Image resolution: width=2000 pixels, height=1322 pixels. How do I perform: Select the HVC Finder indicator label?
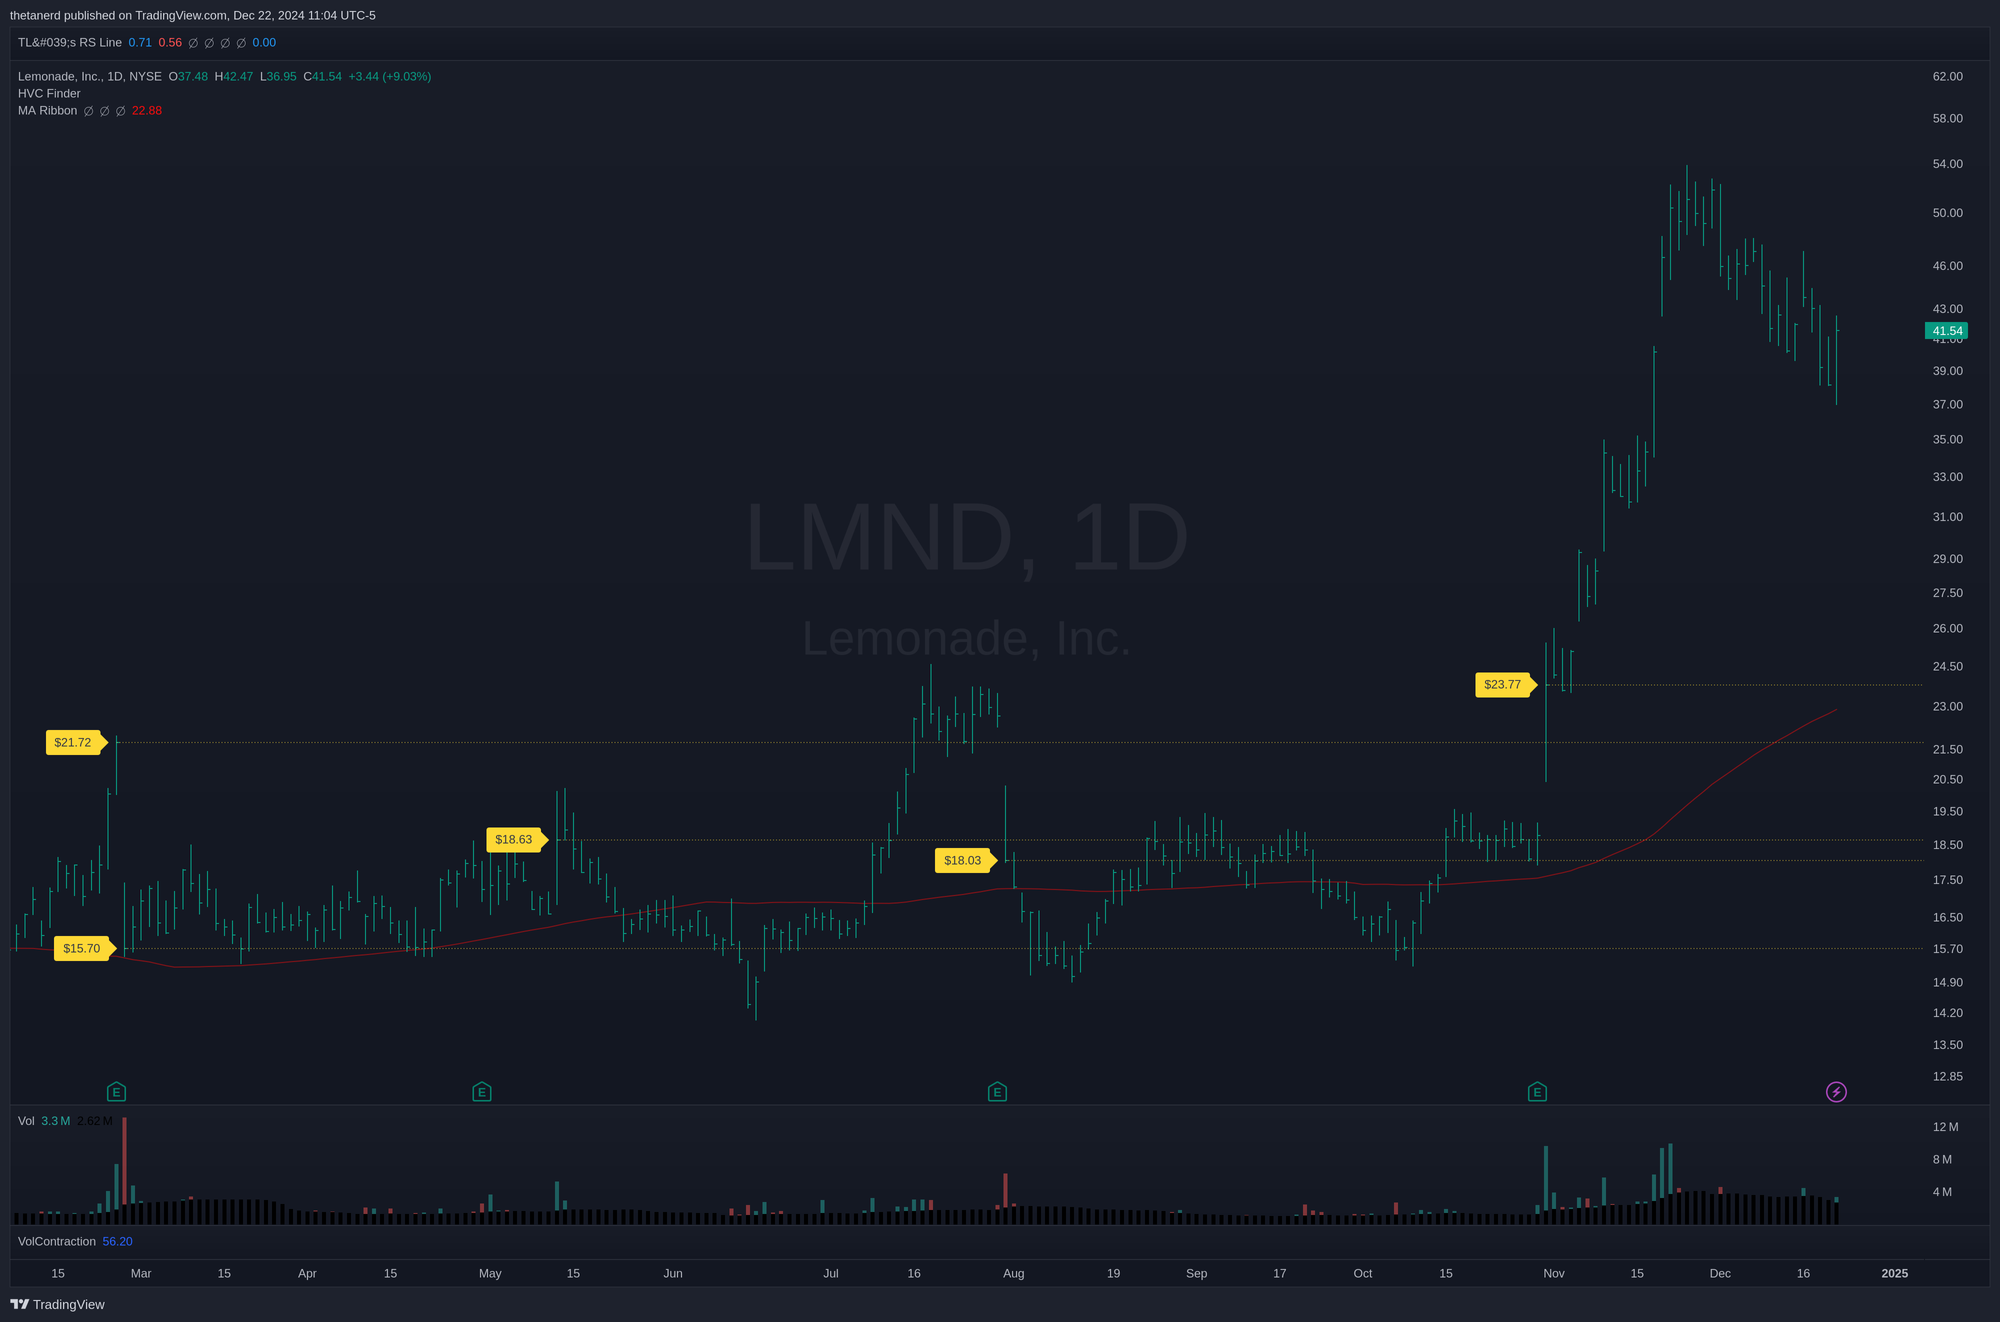[x=49, y=94]
